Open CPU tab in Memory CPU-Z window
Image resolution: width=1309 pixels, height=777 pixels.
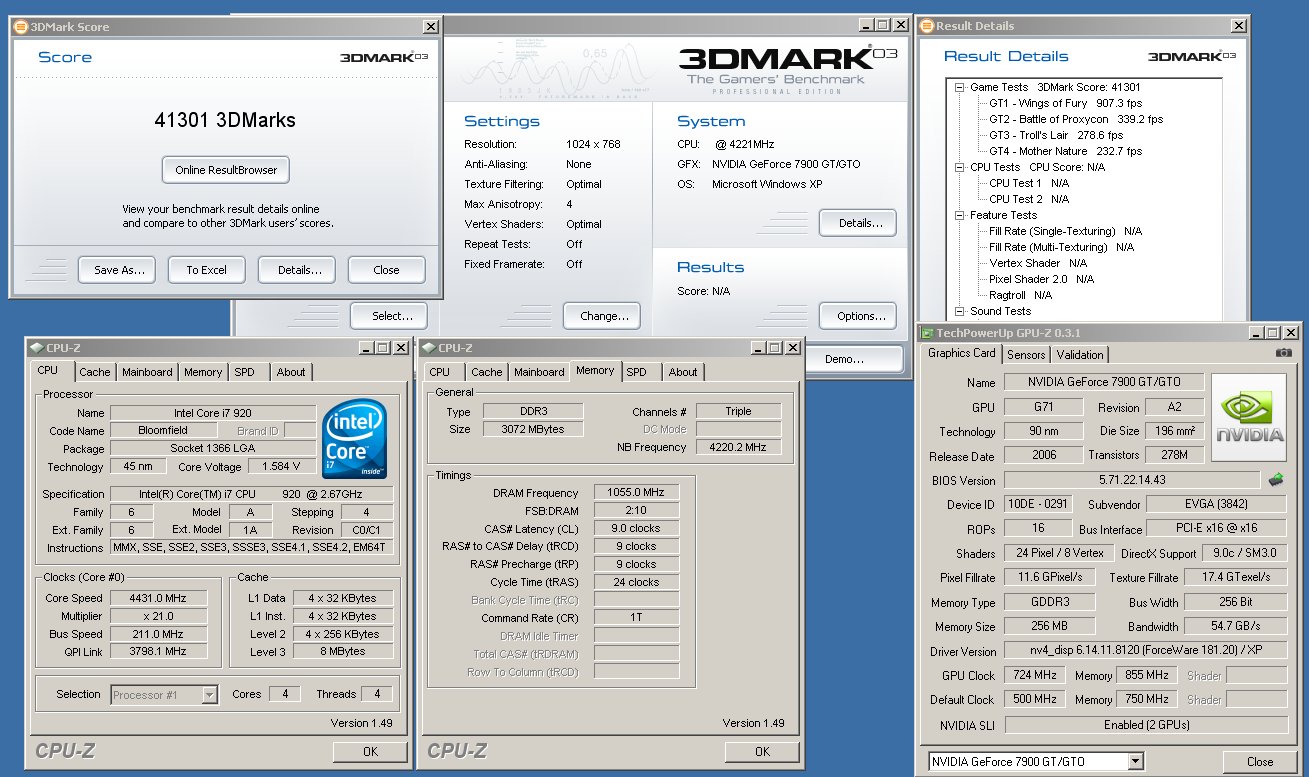439,372
